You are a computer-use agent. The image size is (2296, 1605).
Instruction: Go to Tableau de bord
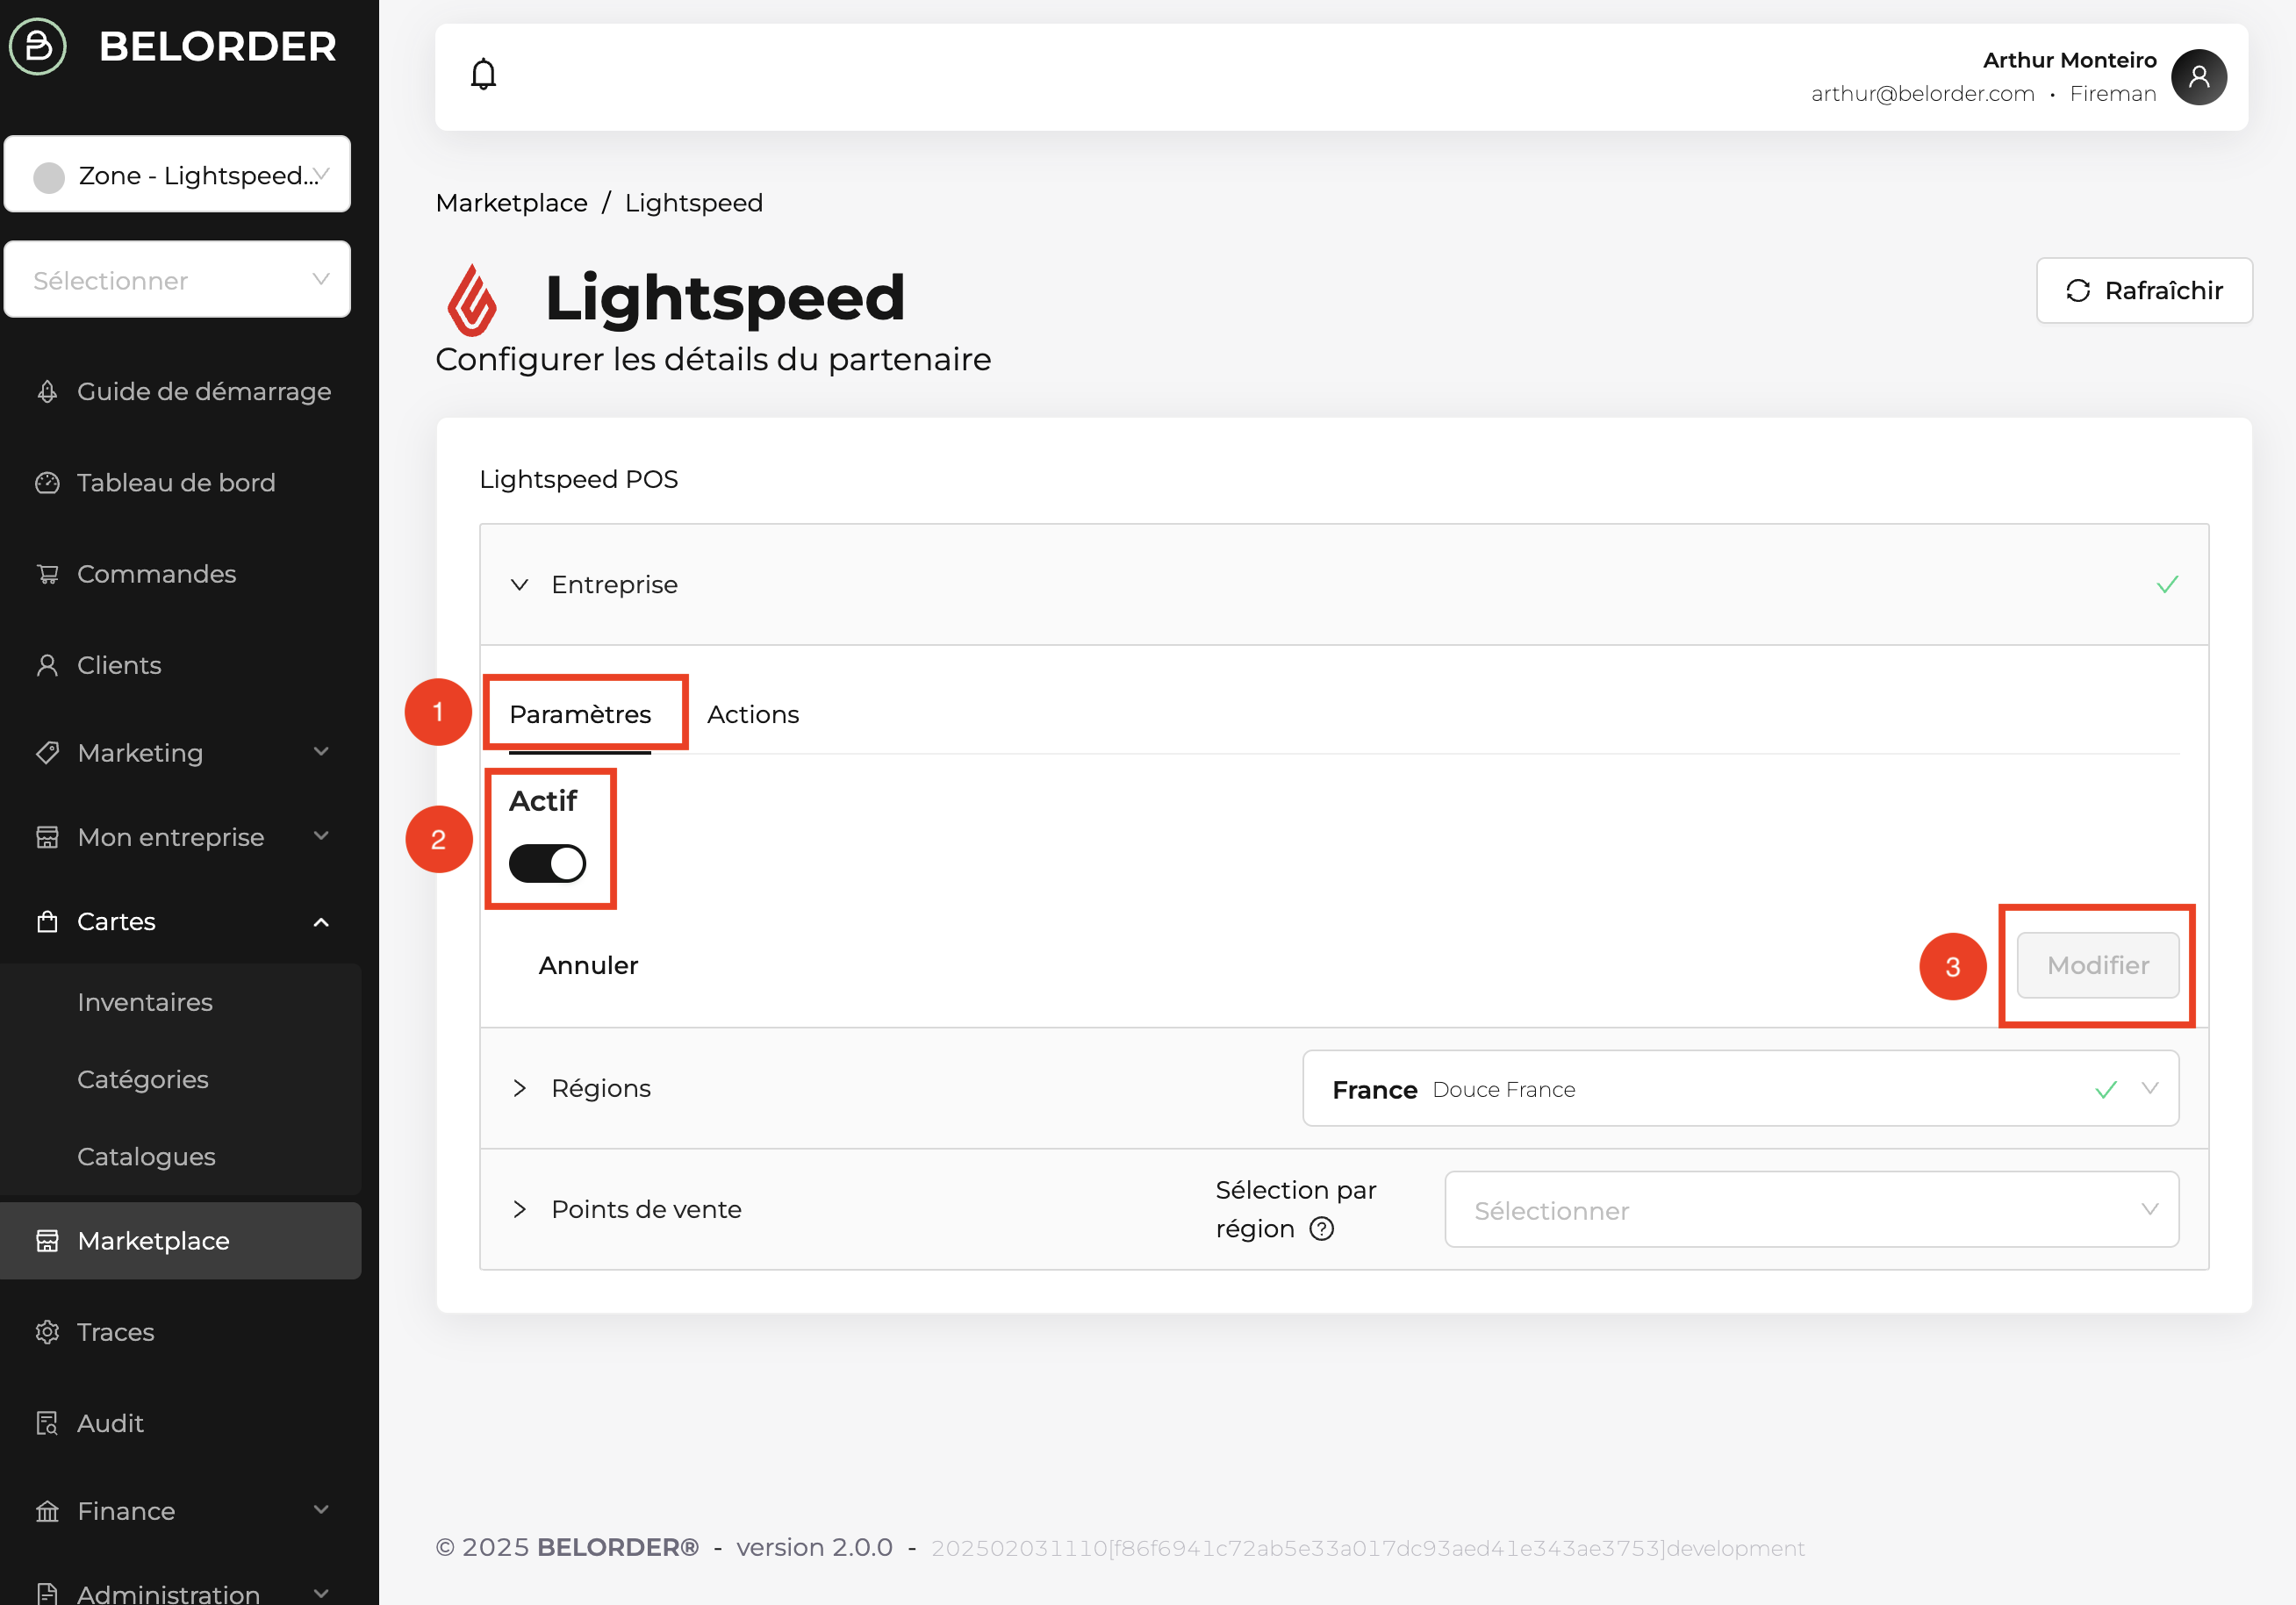pos(181,483)
